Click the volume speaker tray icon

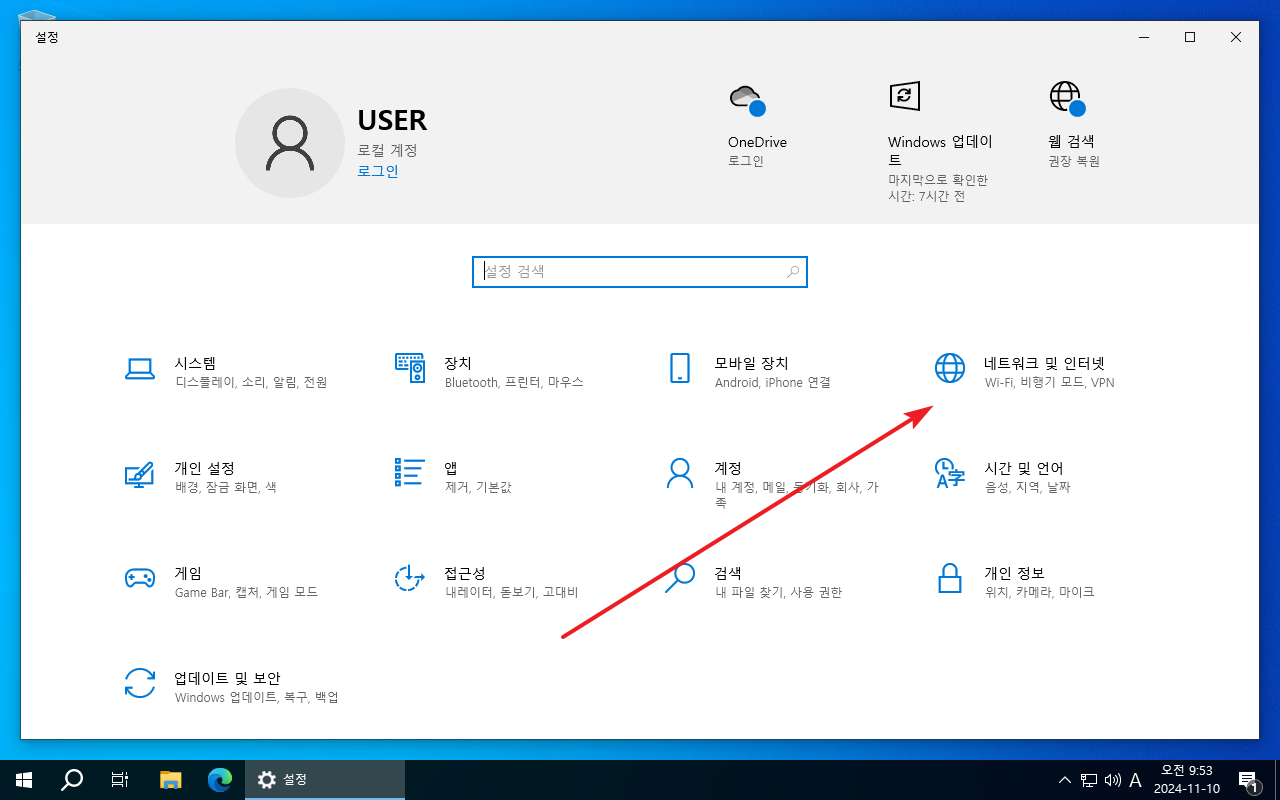point(1112,780)
